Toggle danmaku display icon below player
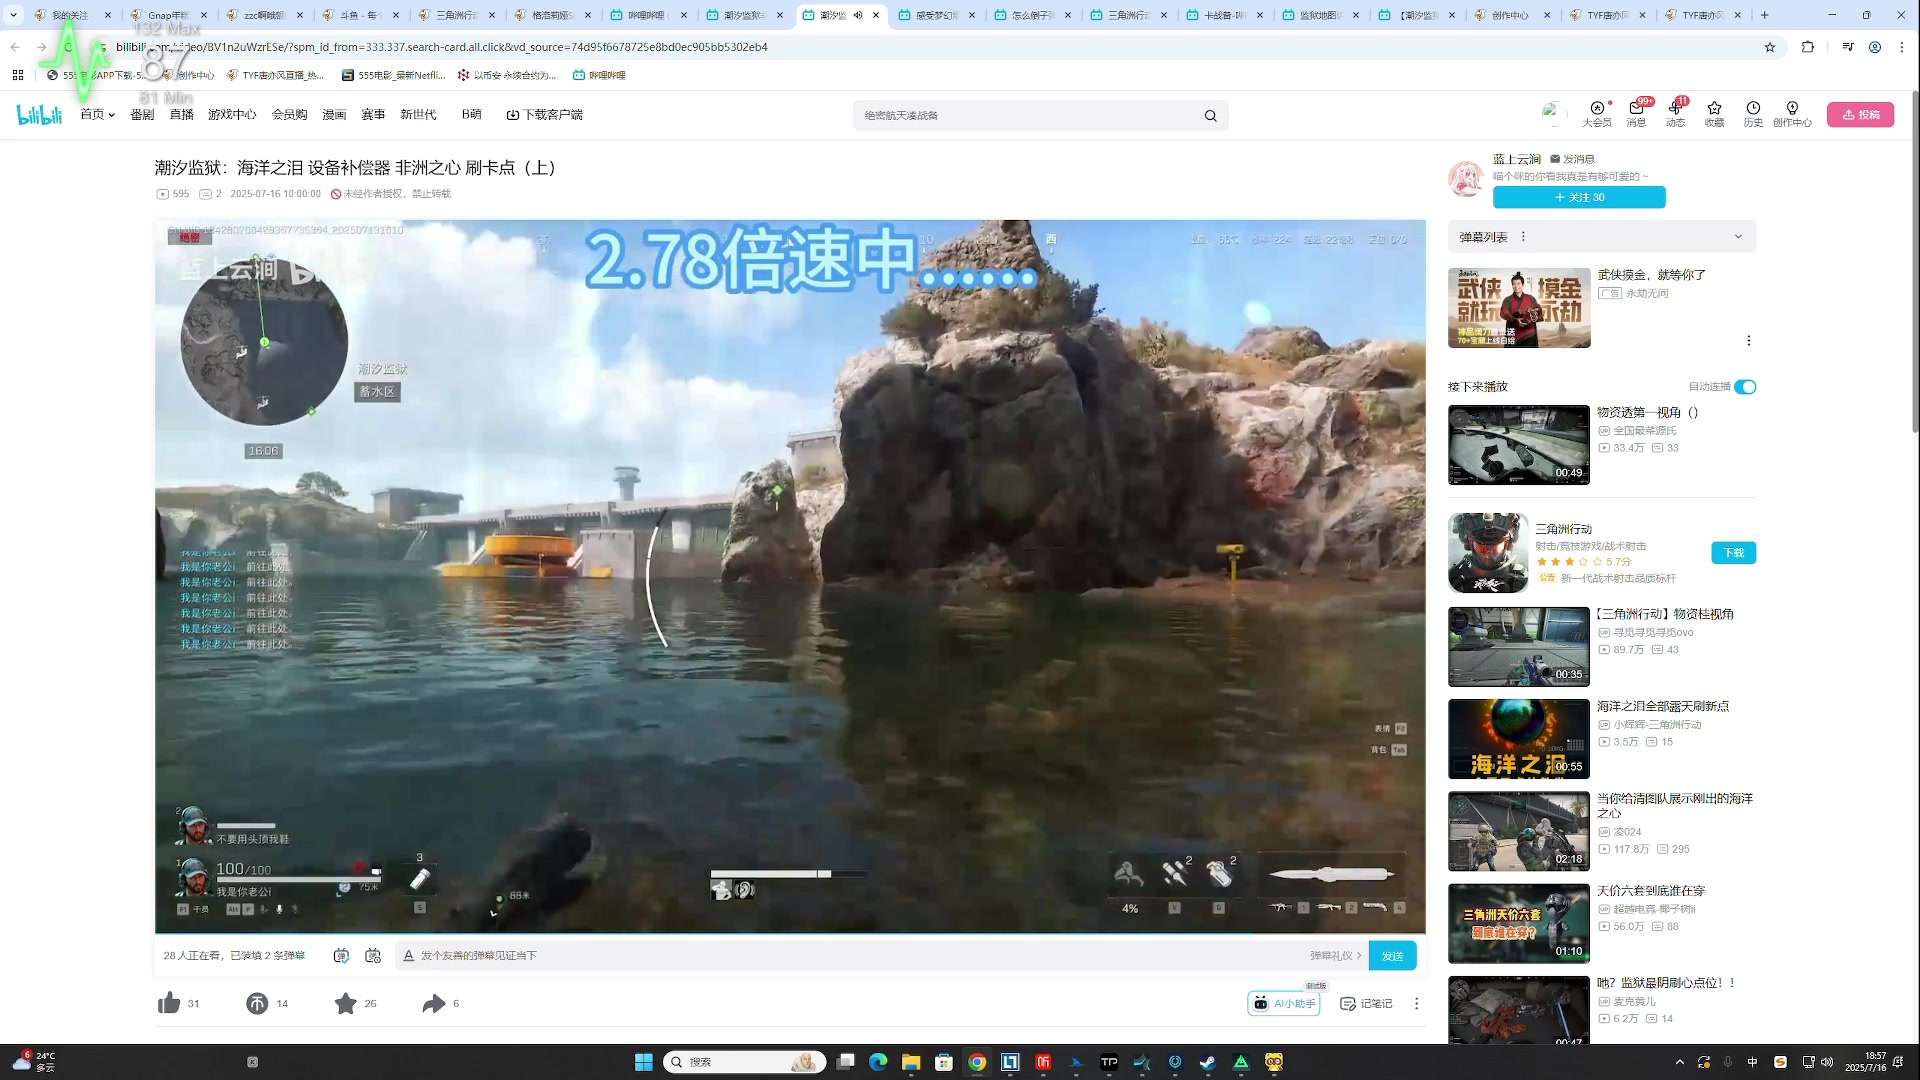Screen dimensions: 1920x1080 [x=341, y=956]
